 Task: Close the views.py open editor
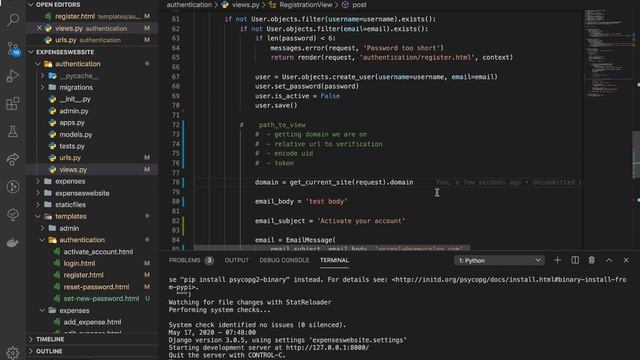pyautogui.click(x=39, y=28)
